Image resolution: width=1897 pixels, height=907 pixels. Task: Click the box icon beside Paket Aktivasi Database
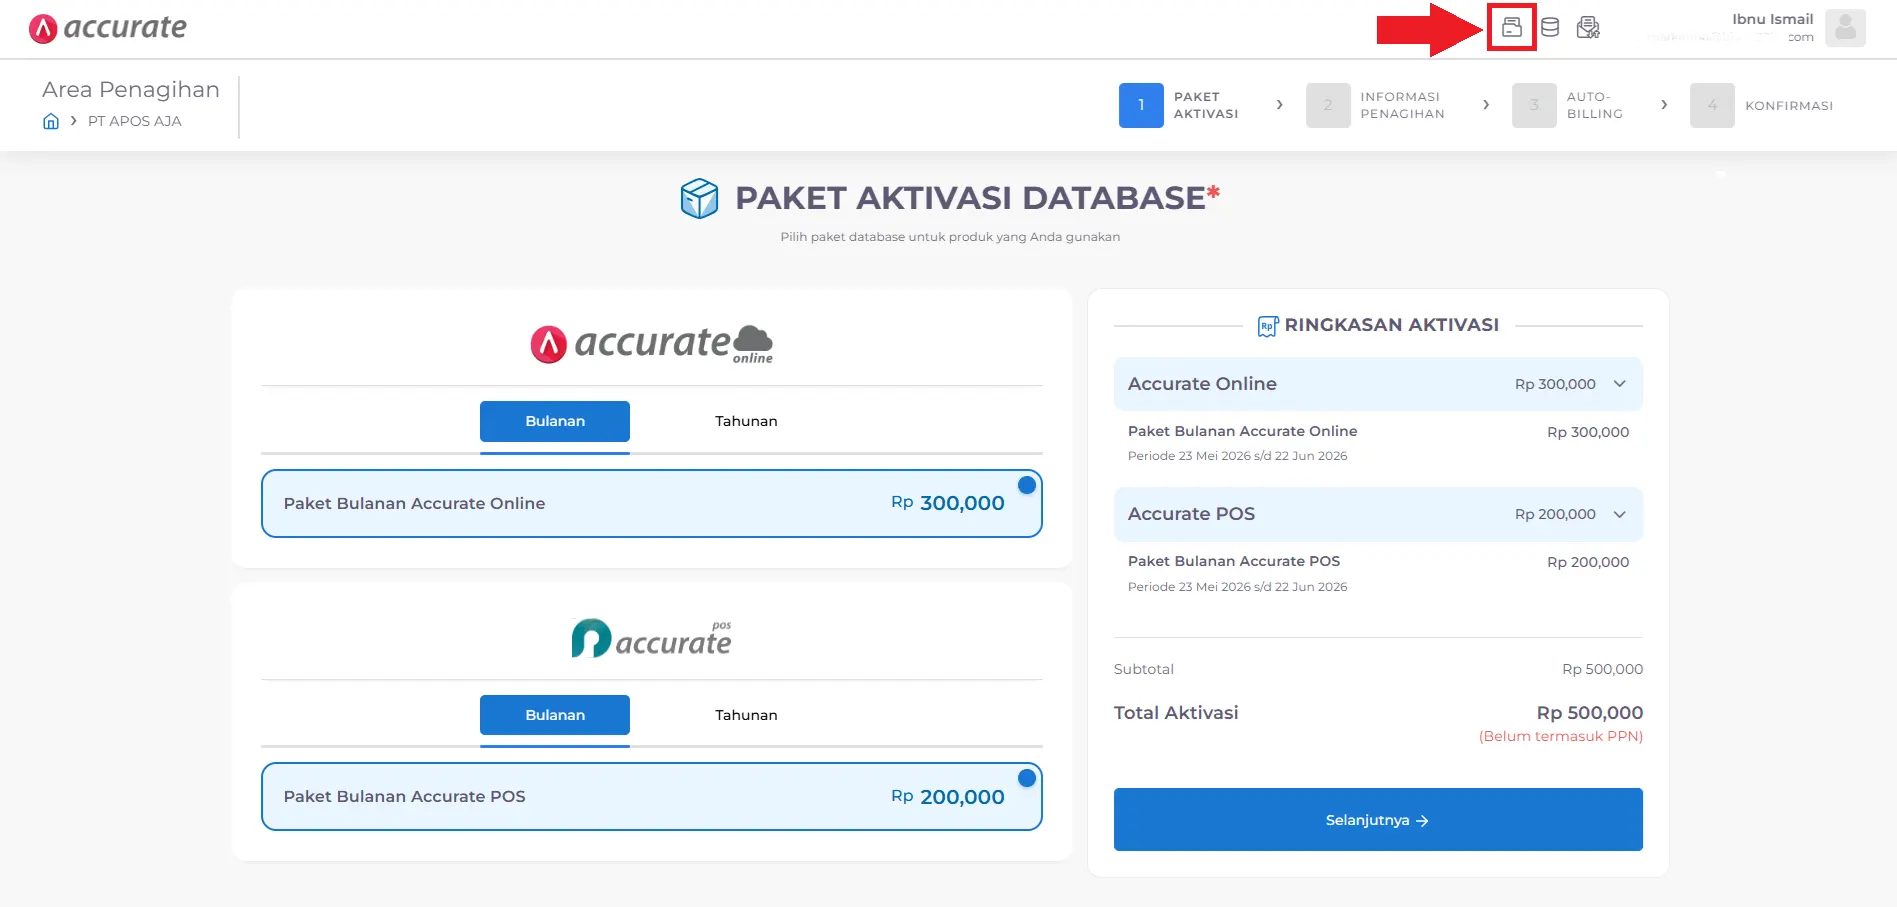699,198
